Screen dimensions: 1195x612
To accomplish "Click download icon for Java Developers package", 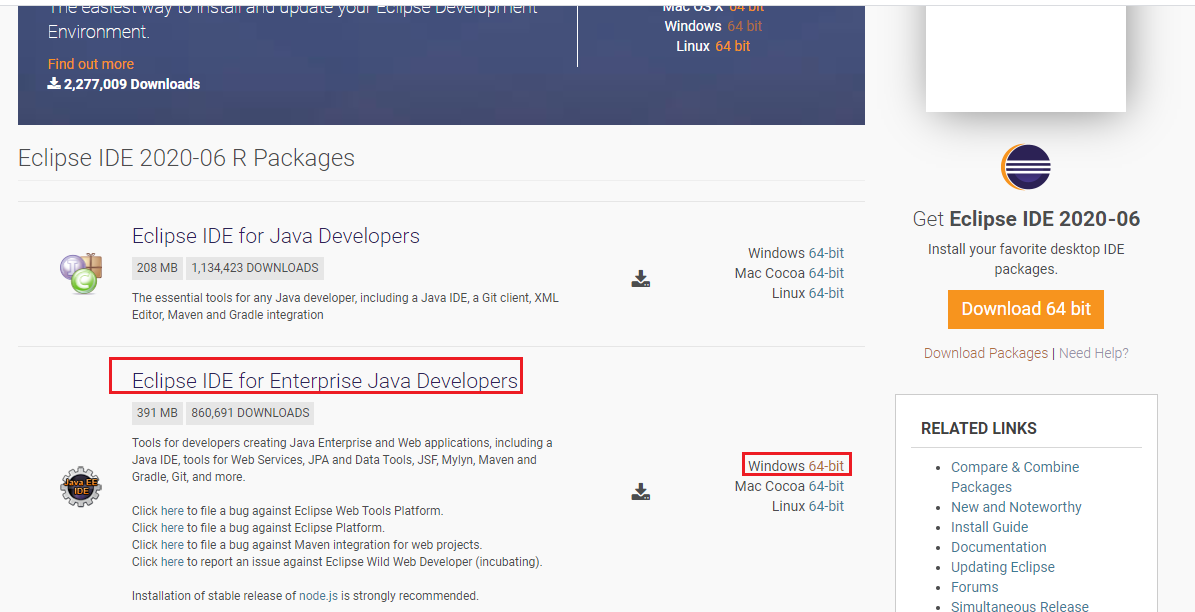I will [641, 279].
